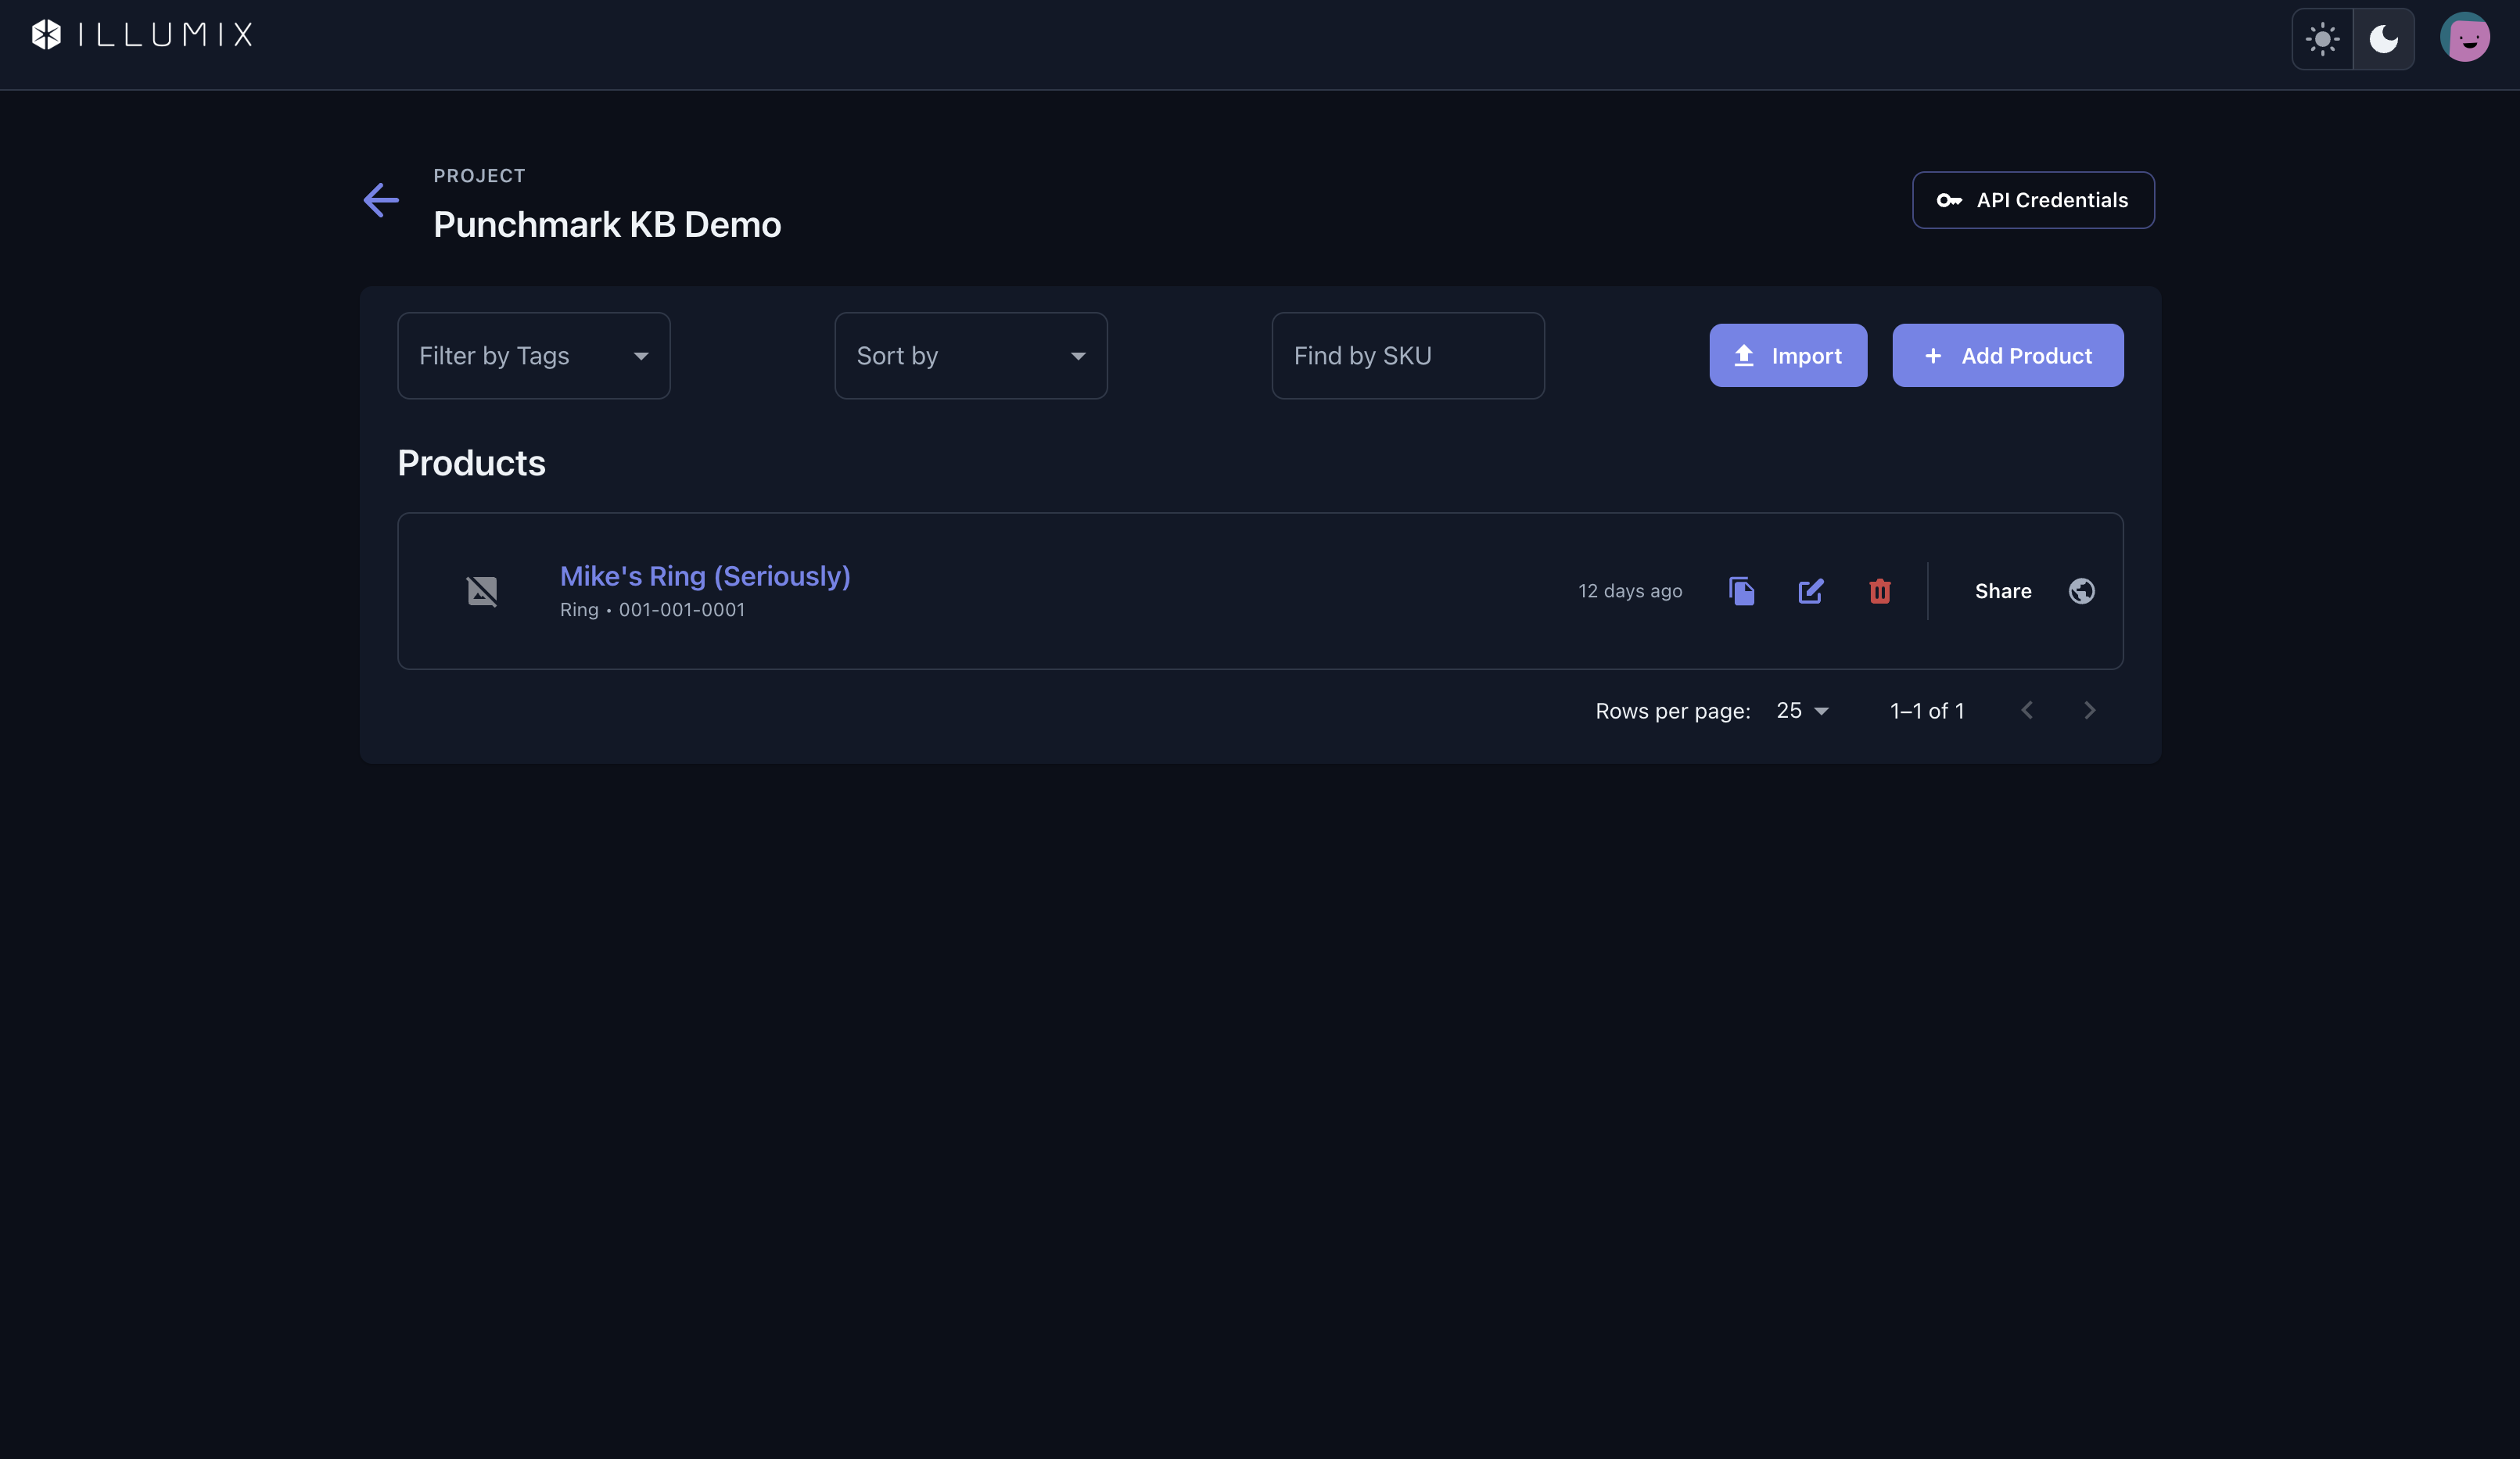Open API Credentials
This screenshot has width=2520, height=1459.
coord(2033,200)
